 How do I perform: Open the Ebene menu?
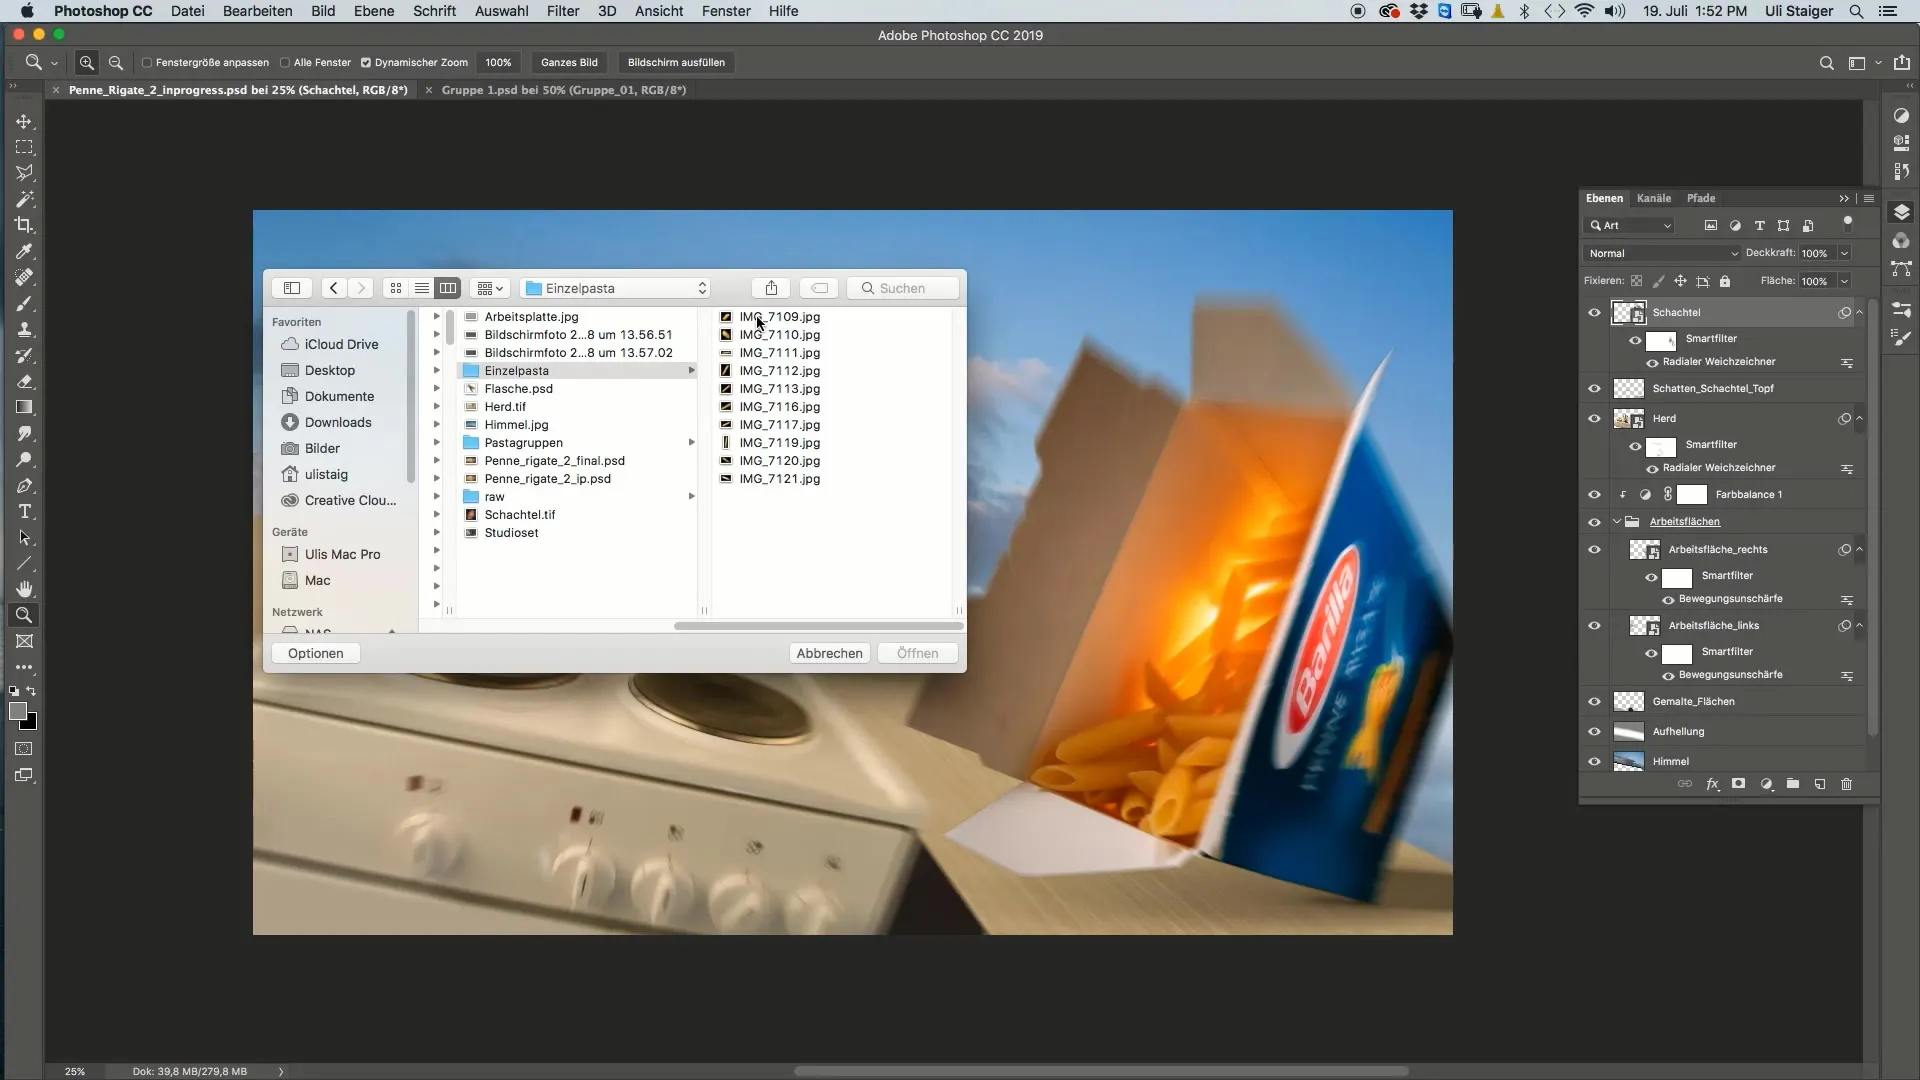(374, 11)
